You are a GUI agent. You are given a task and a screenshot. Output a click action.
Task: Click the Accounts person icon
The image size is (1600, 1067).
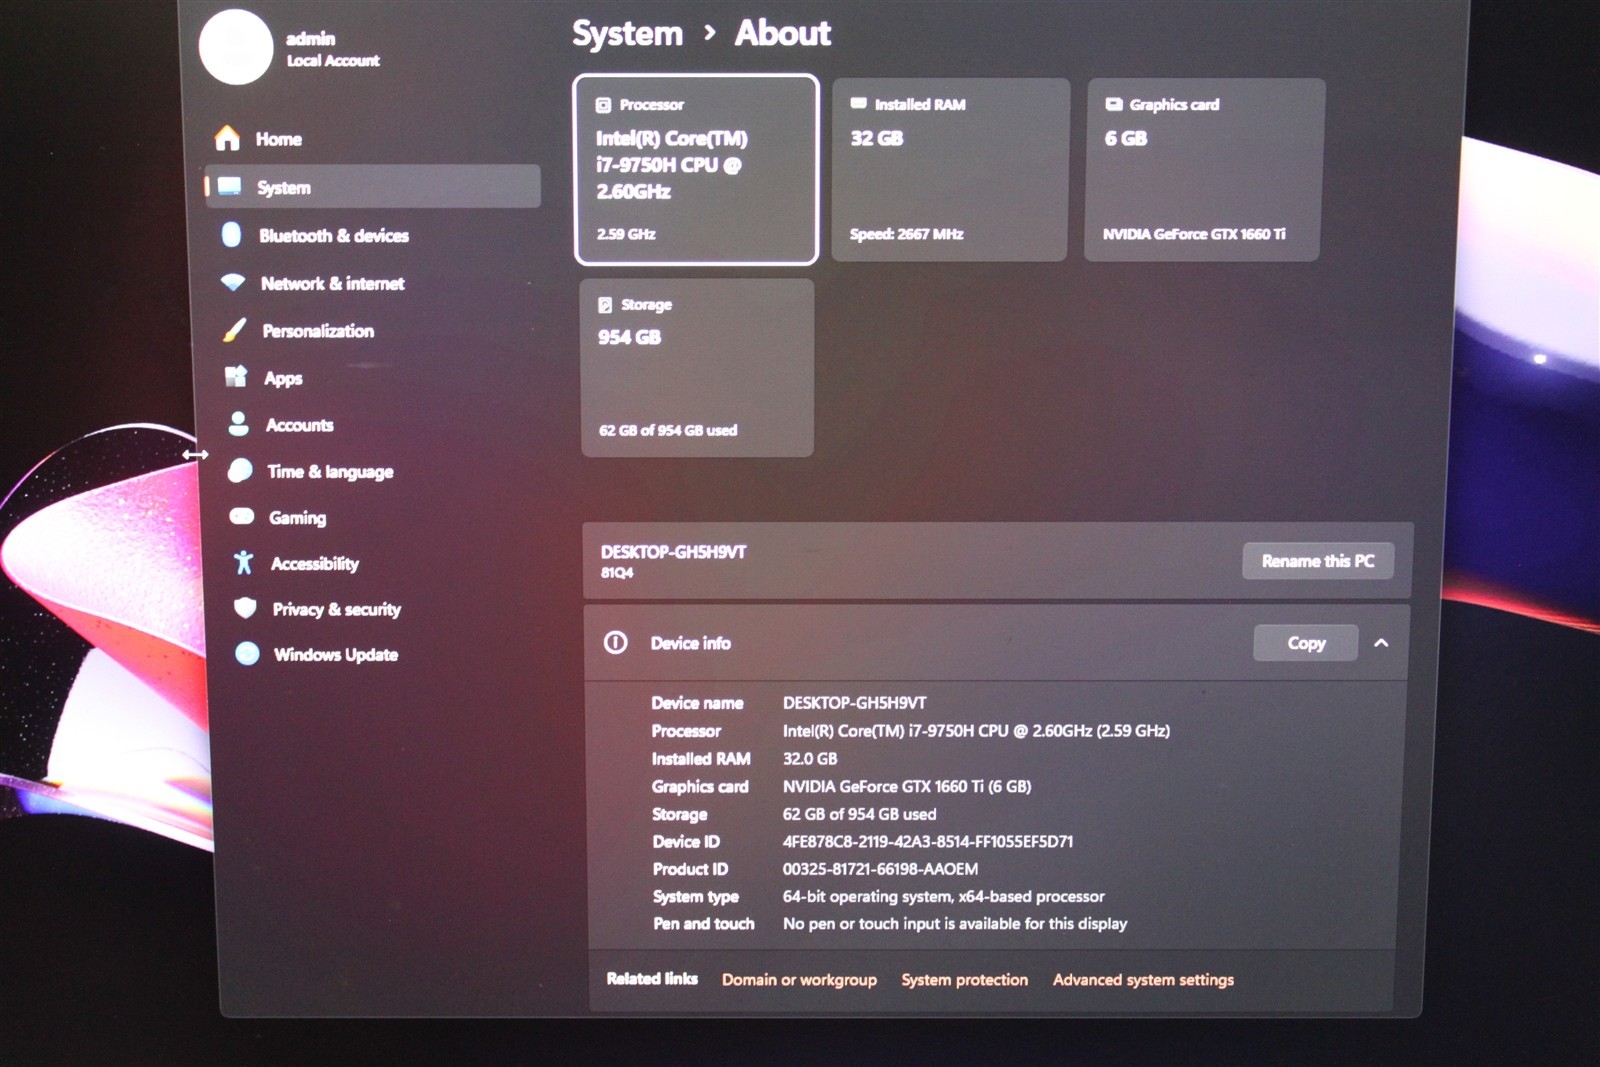click(238, 424)
